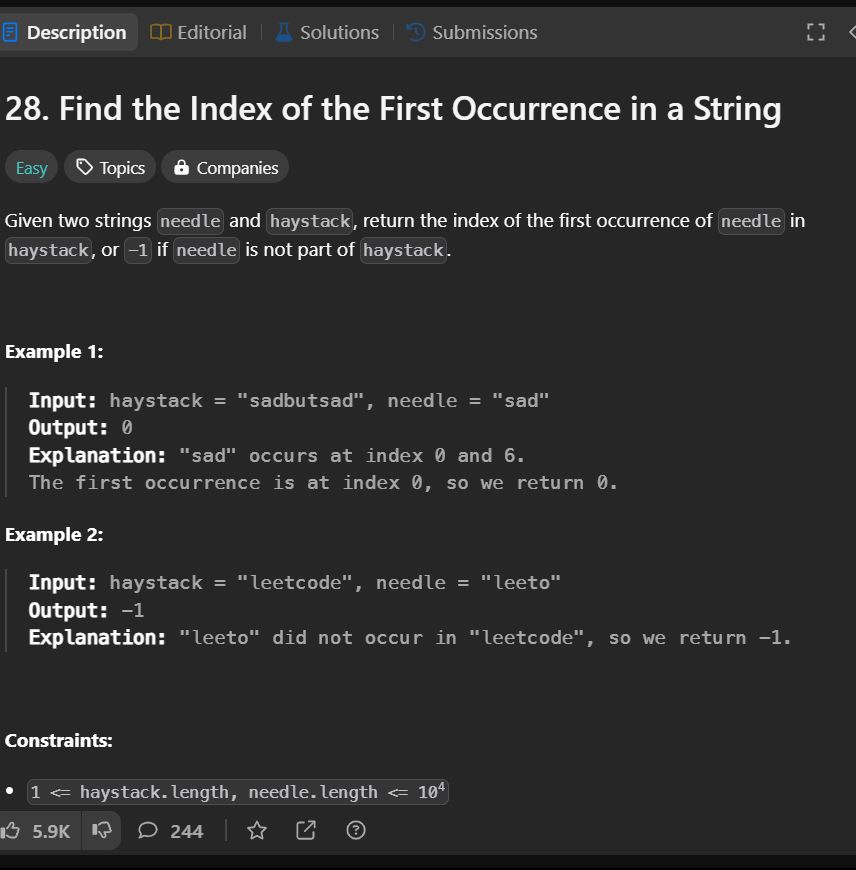The width and height of the screenshot is (856, 870).
Task: Click the share external-link icon
Action: pyautogui.click(x=306, y=831)
